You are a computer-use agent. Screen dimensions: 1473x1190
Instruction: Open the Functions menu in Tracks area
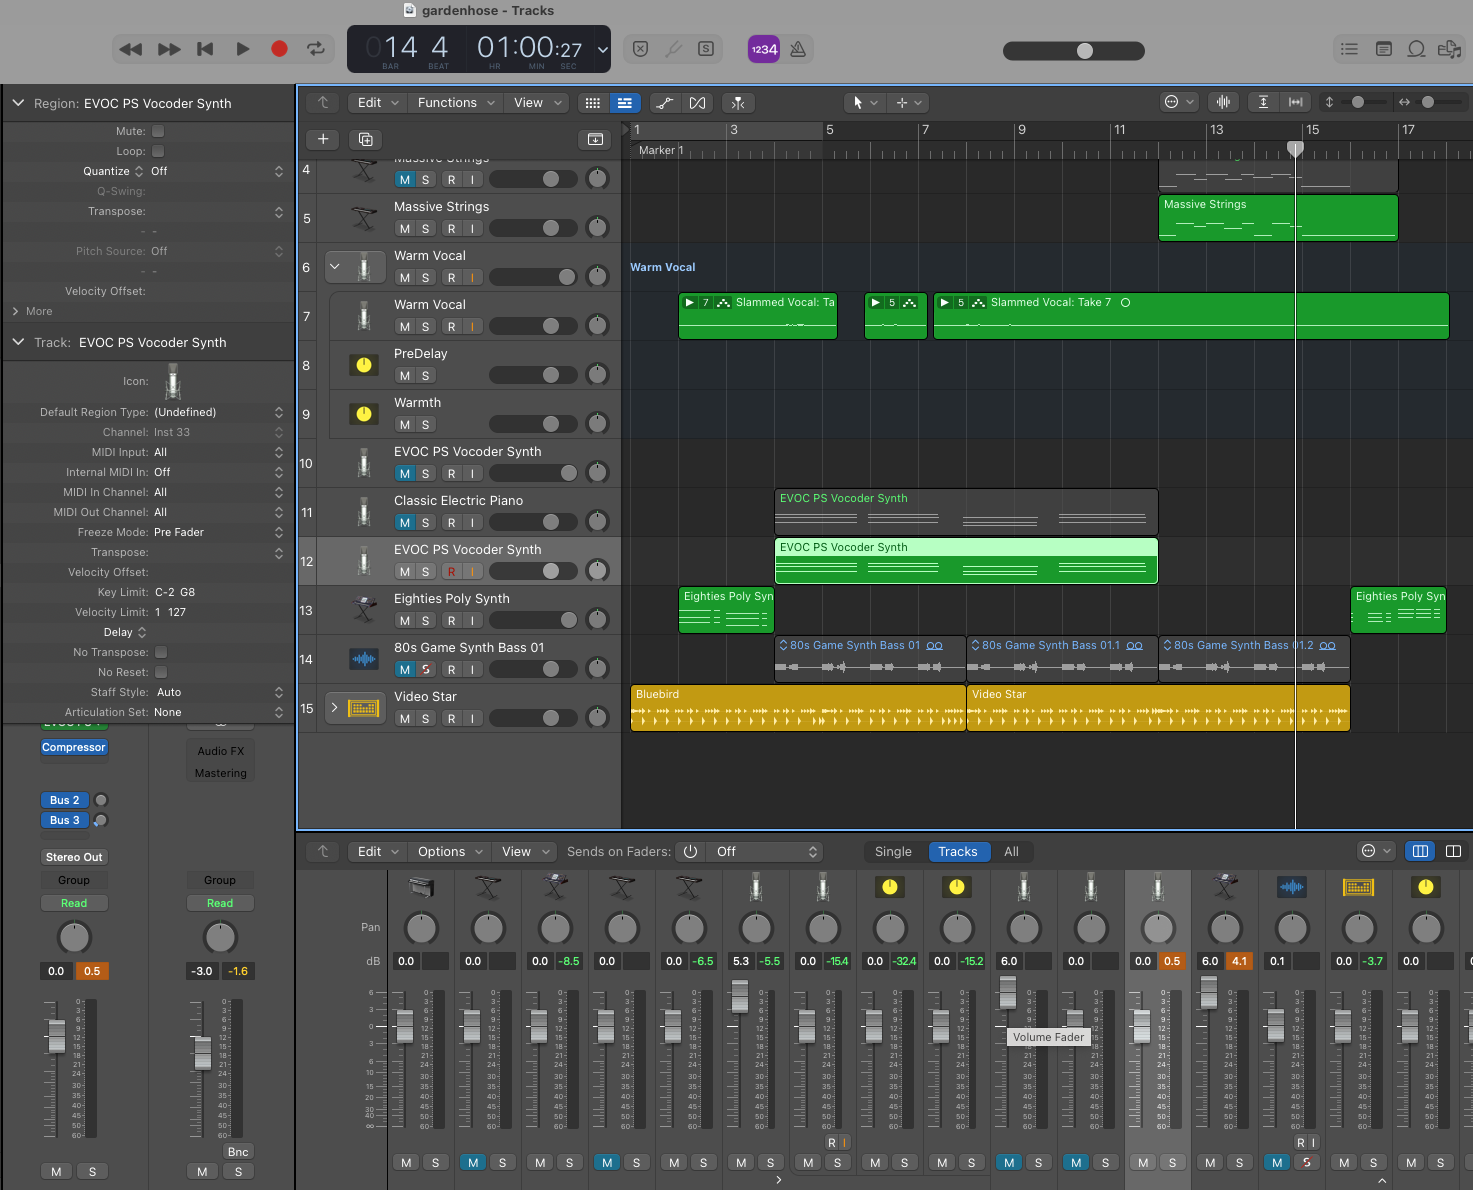pyautogui.click(x=455, y=103)
